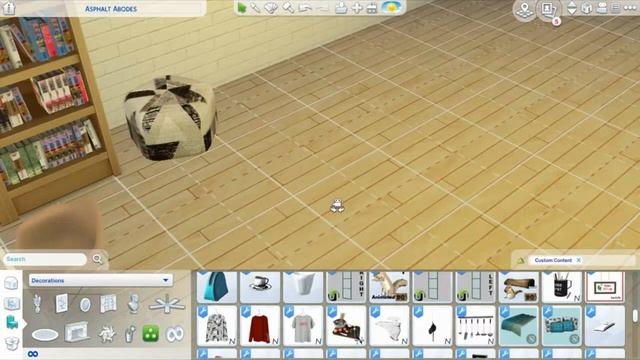Select the flower-in-cup category icon

130,334
